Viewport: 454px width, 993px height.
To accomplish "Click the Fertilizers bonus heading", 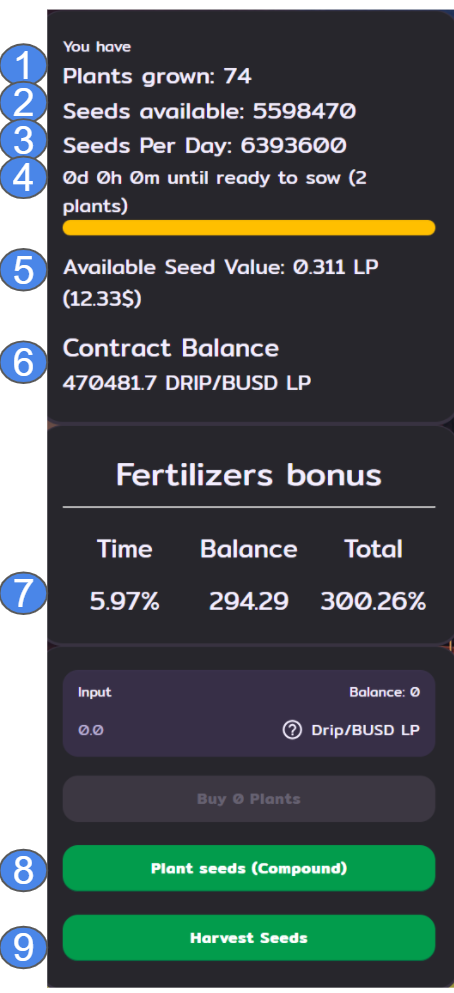I will 249,474.
